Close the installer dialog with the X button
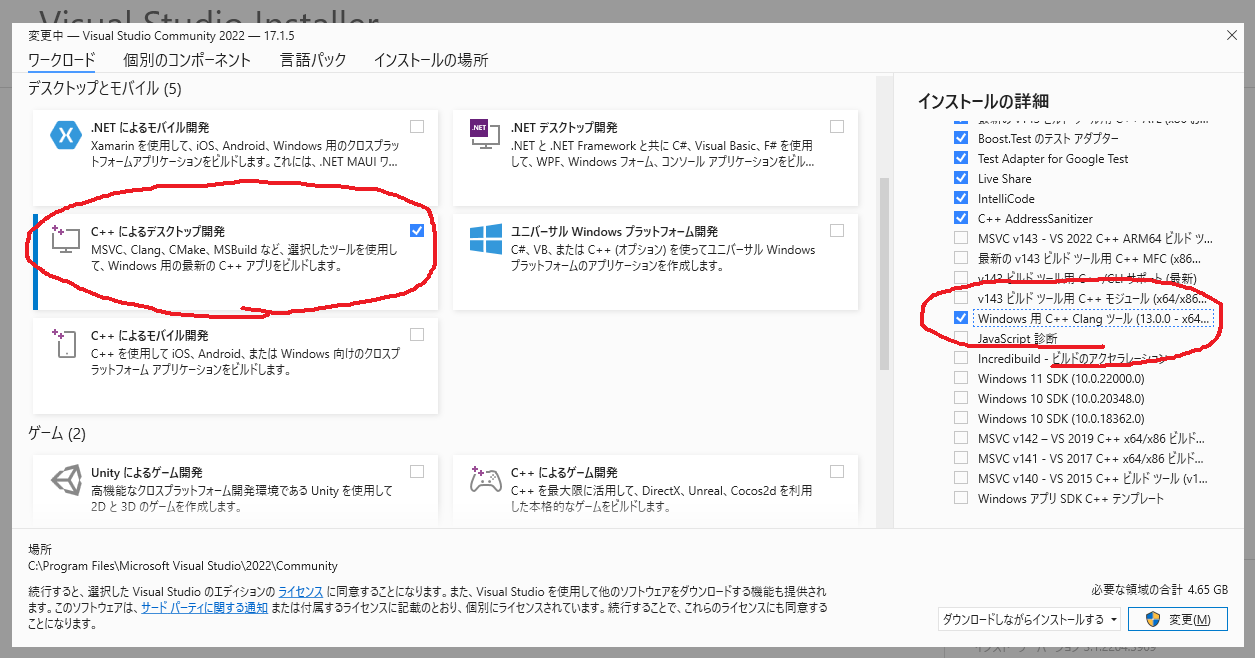Screen dimensions: 1255x658 coord(1230,35)
